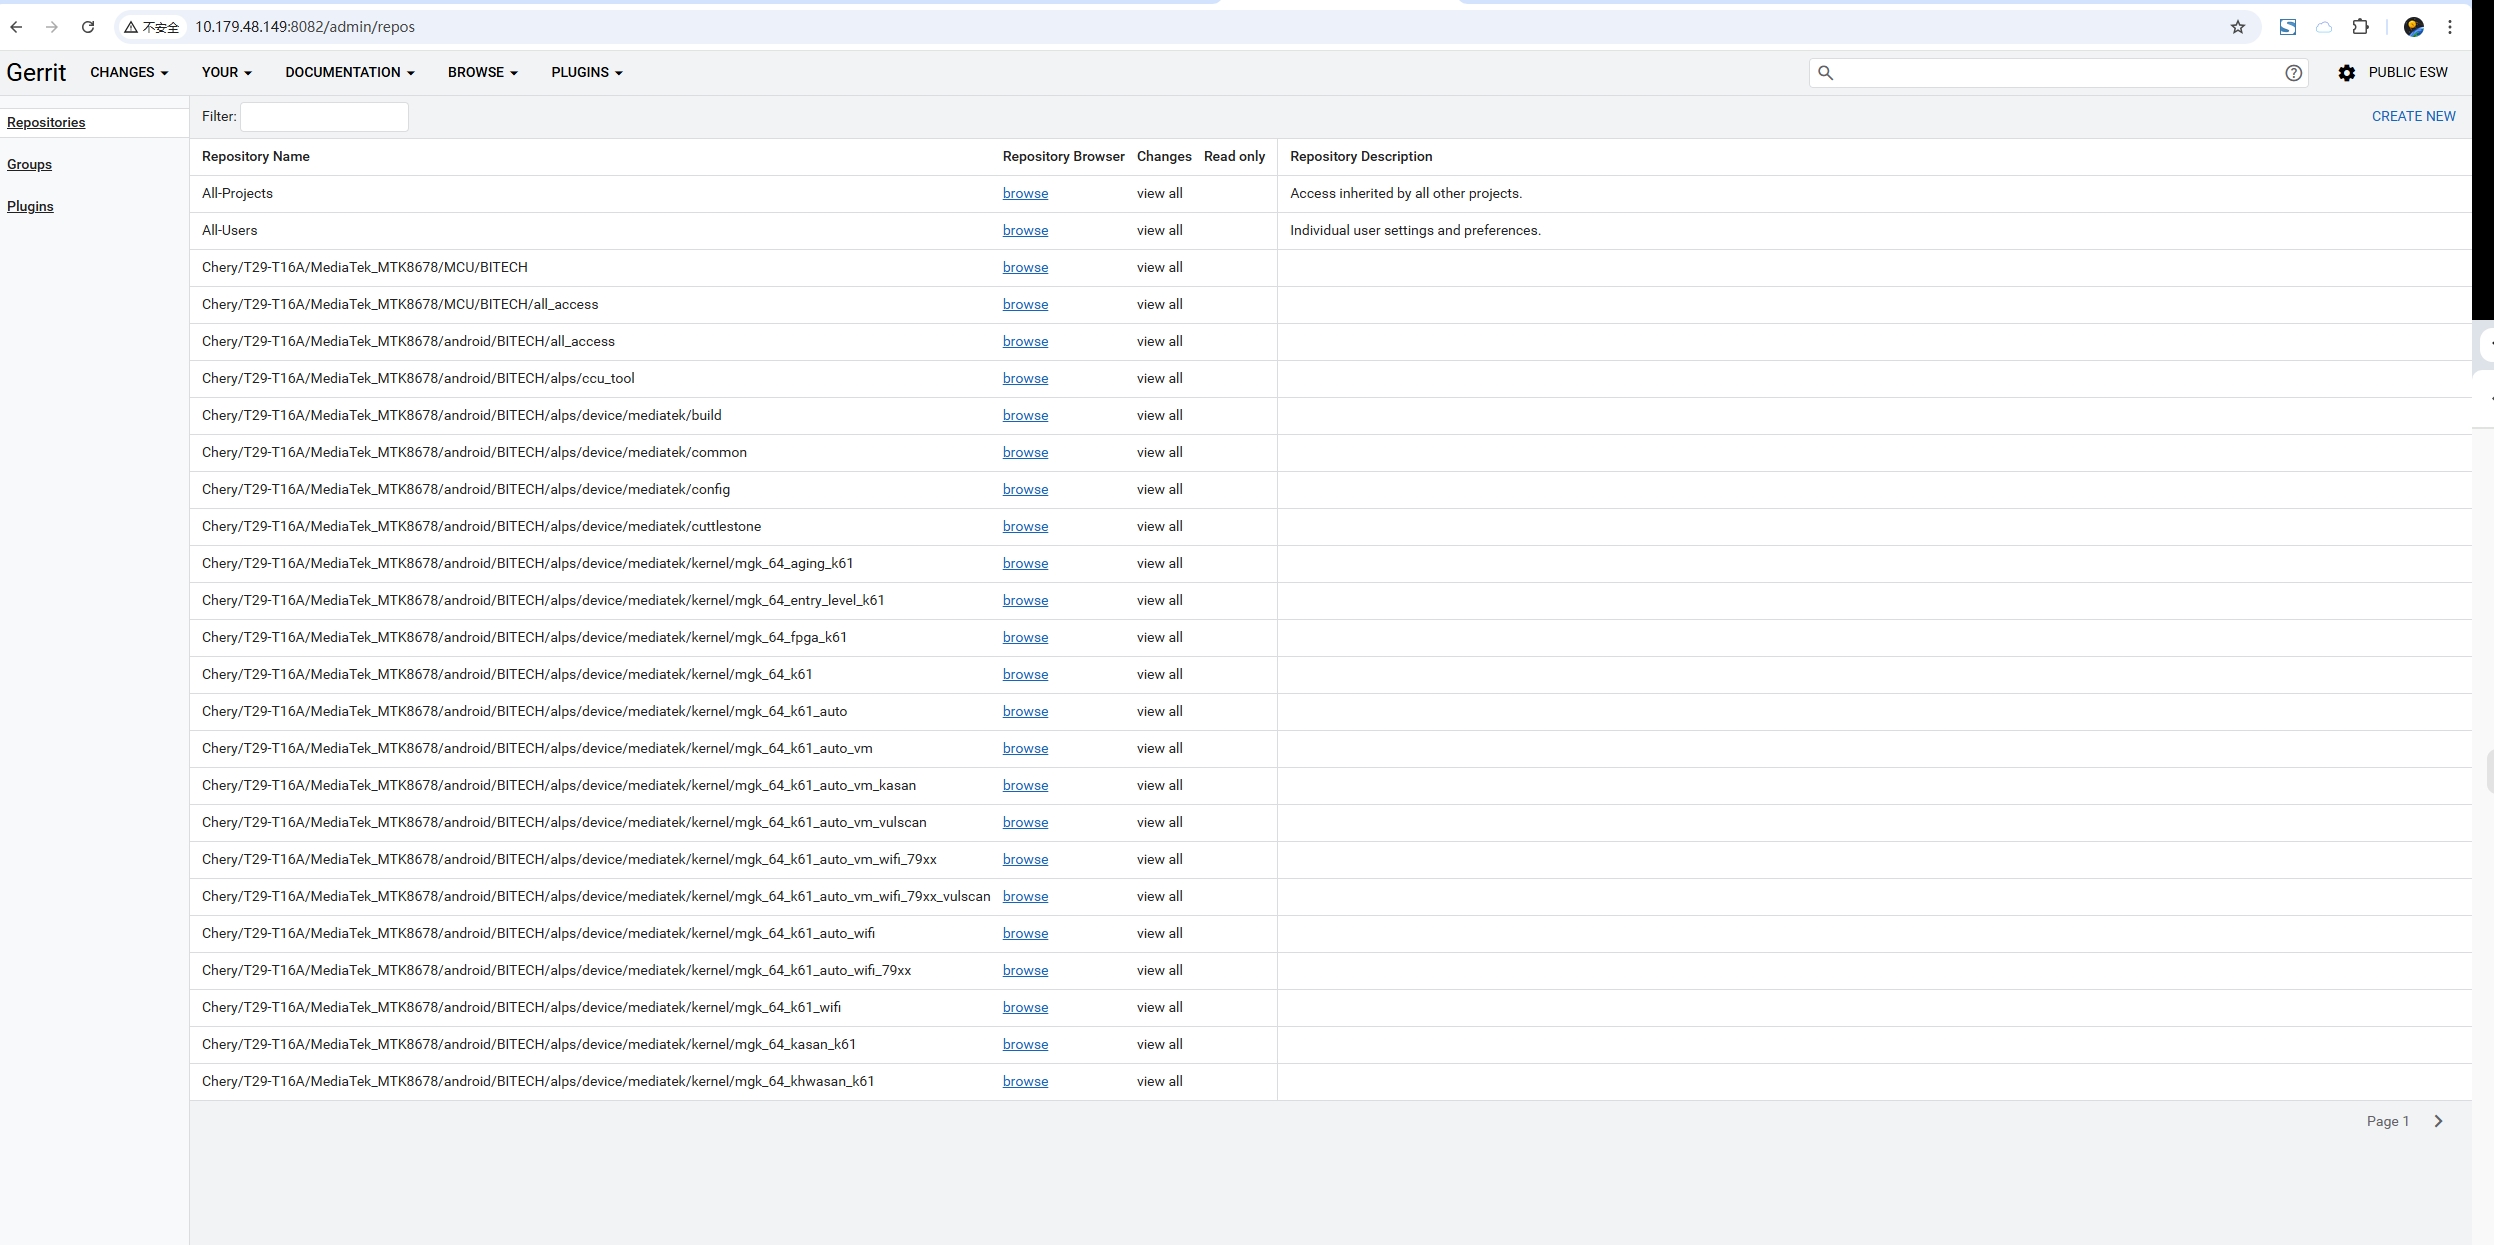Open the BROWSE menu
This screenshot has width=2494, height=1245.
point(482,72)
